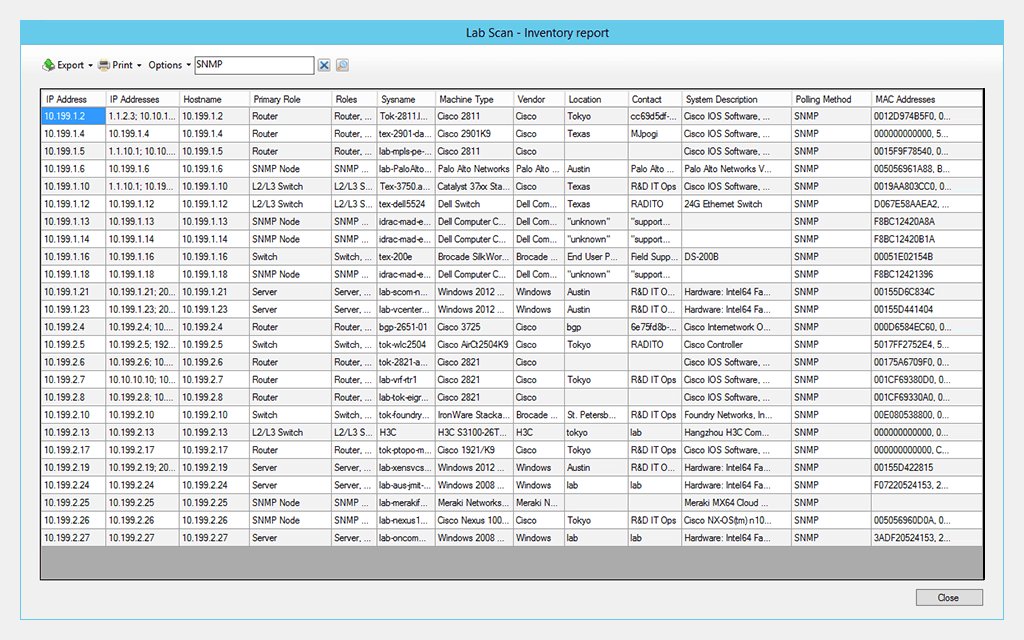The image size is (1024, 640).
Task: Click MAC address cell F8BC12421396
Action: tap(927, 274)
